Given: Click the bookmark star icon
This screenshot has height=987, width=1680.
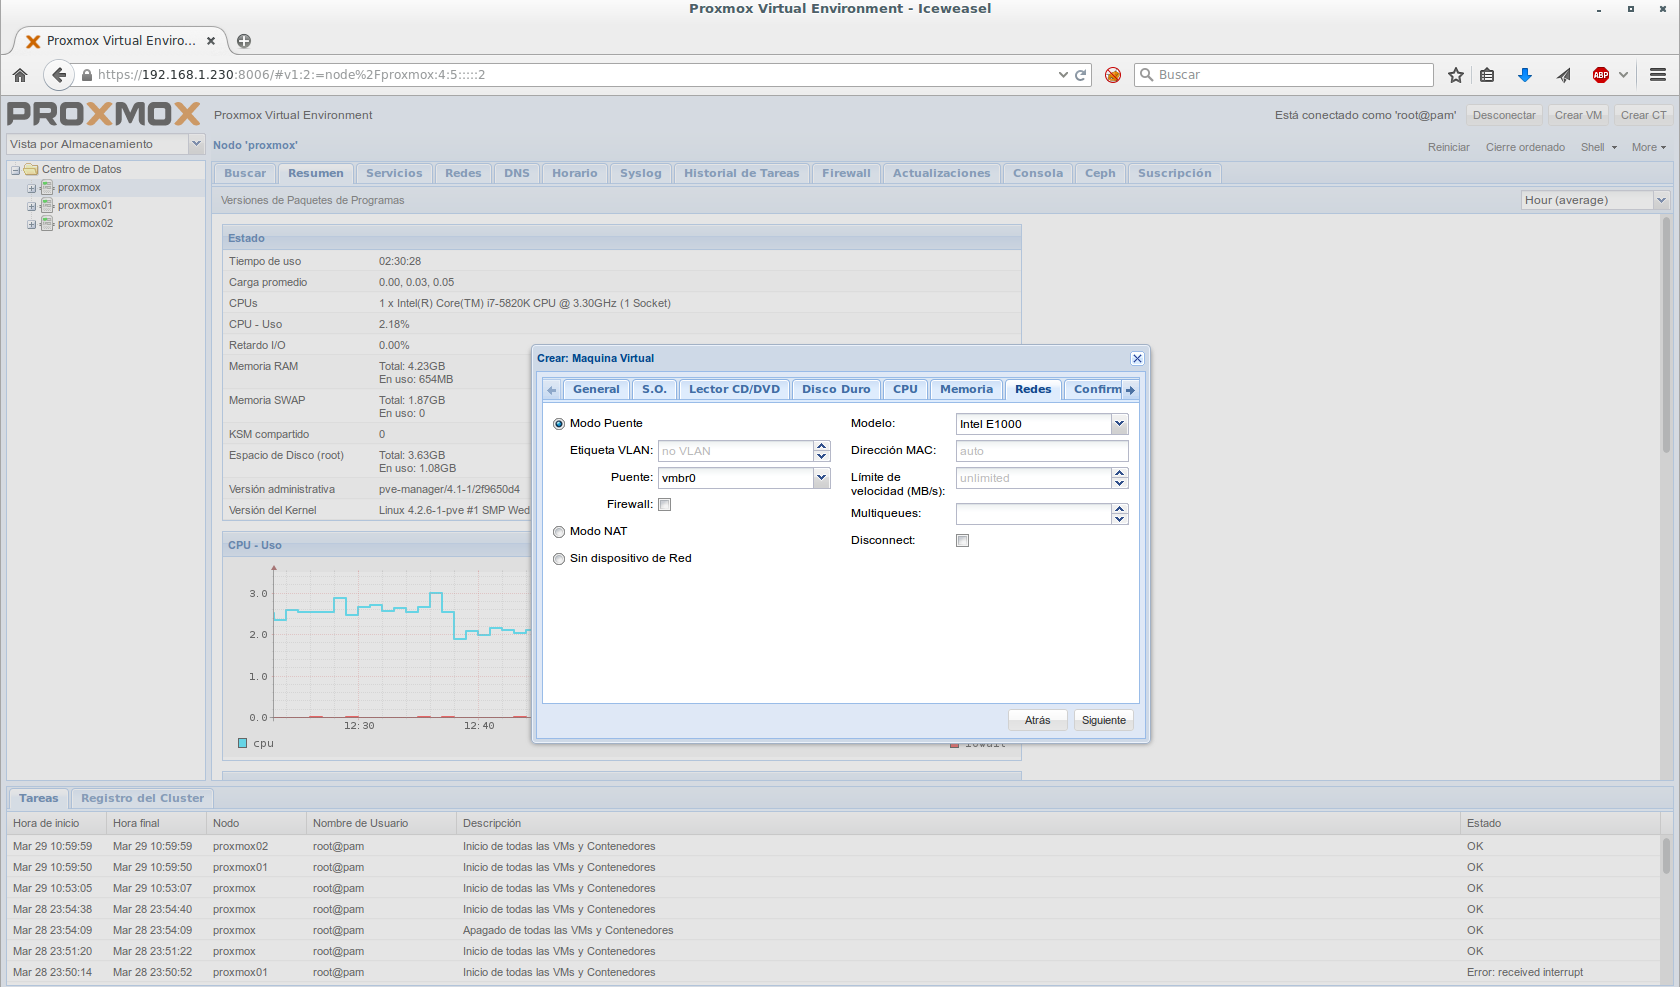Looking at the screenshot, I should pos(1456,75).
